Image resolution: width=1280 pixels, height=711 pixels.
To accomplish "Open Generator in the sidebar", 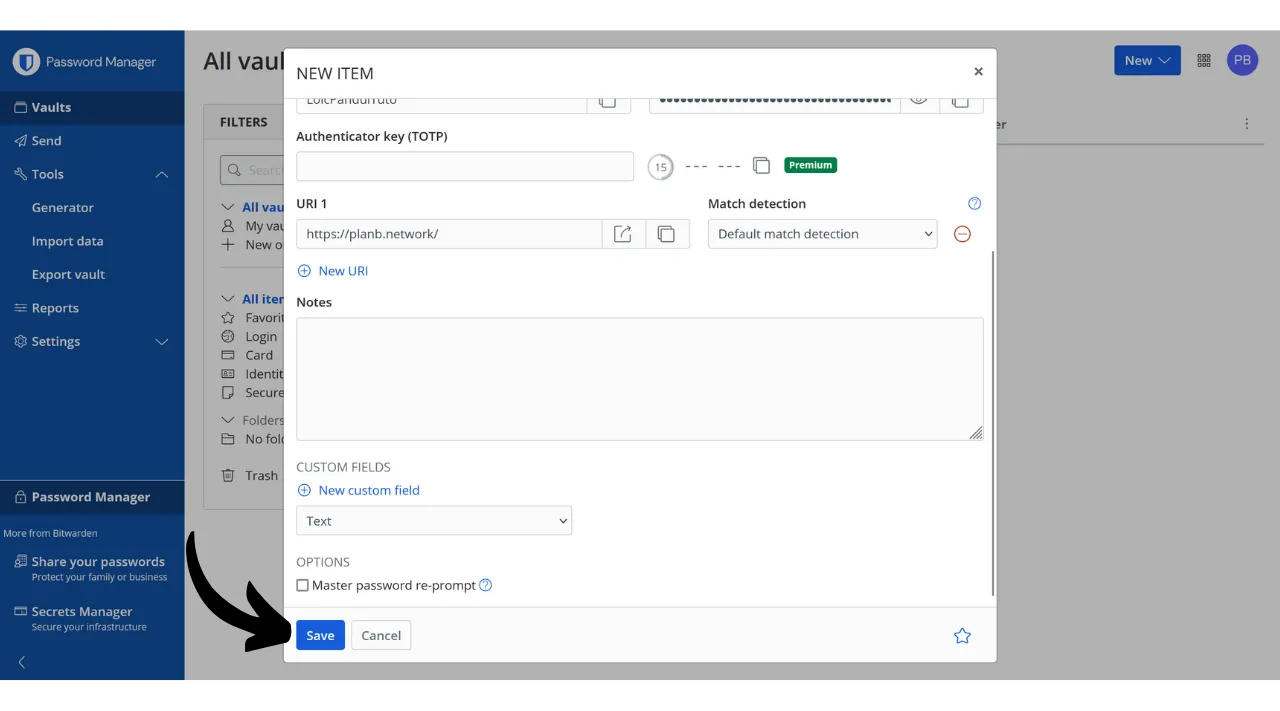I will pos(62,208).
